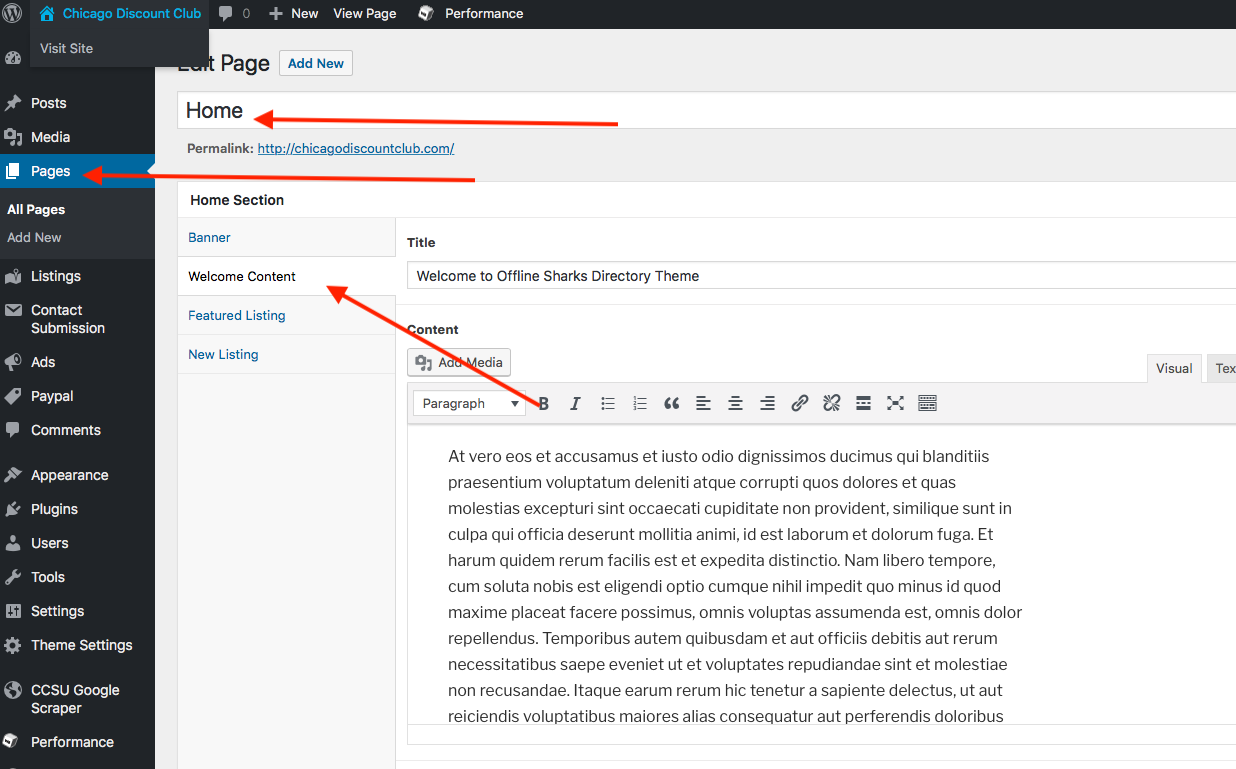Apply blockquote formatting
This screenshot has width=1236, height=769.
672,403
